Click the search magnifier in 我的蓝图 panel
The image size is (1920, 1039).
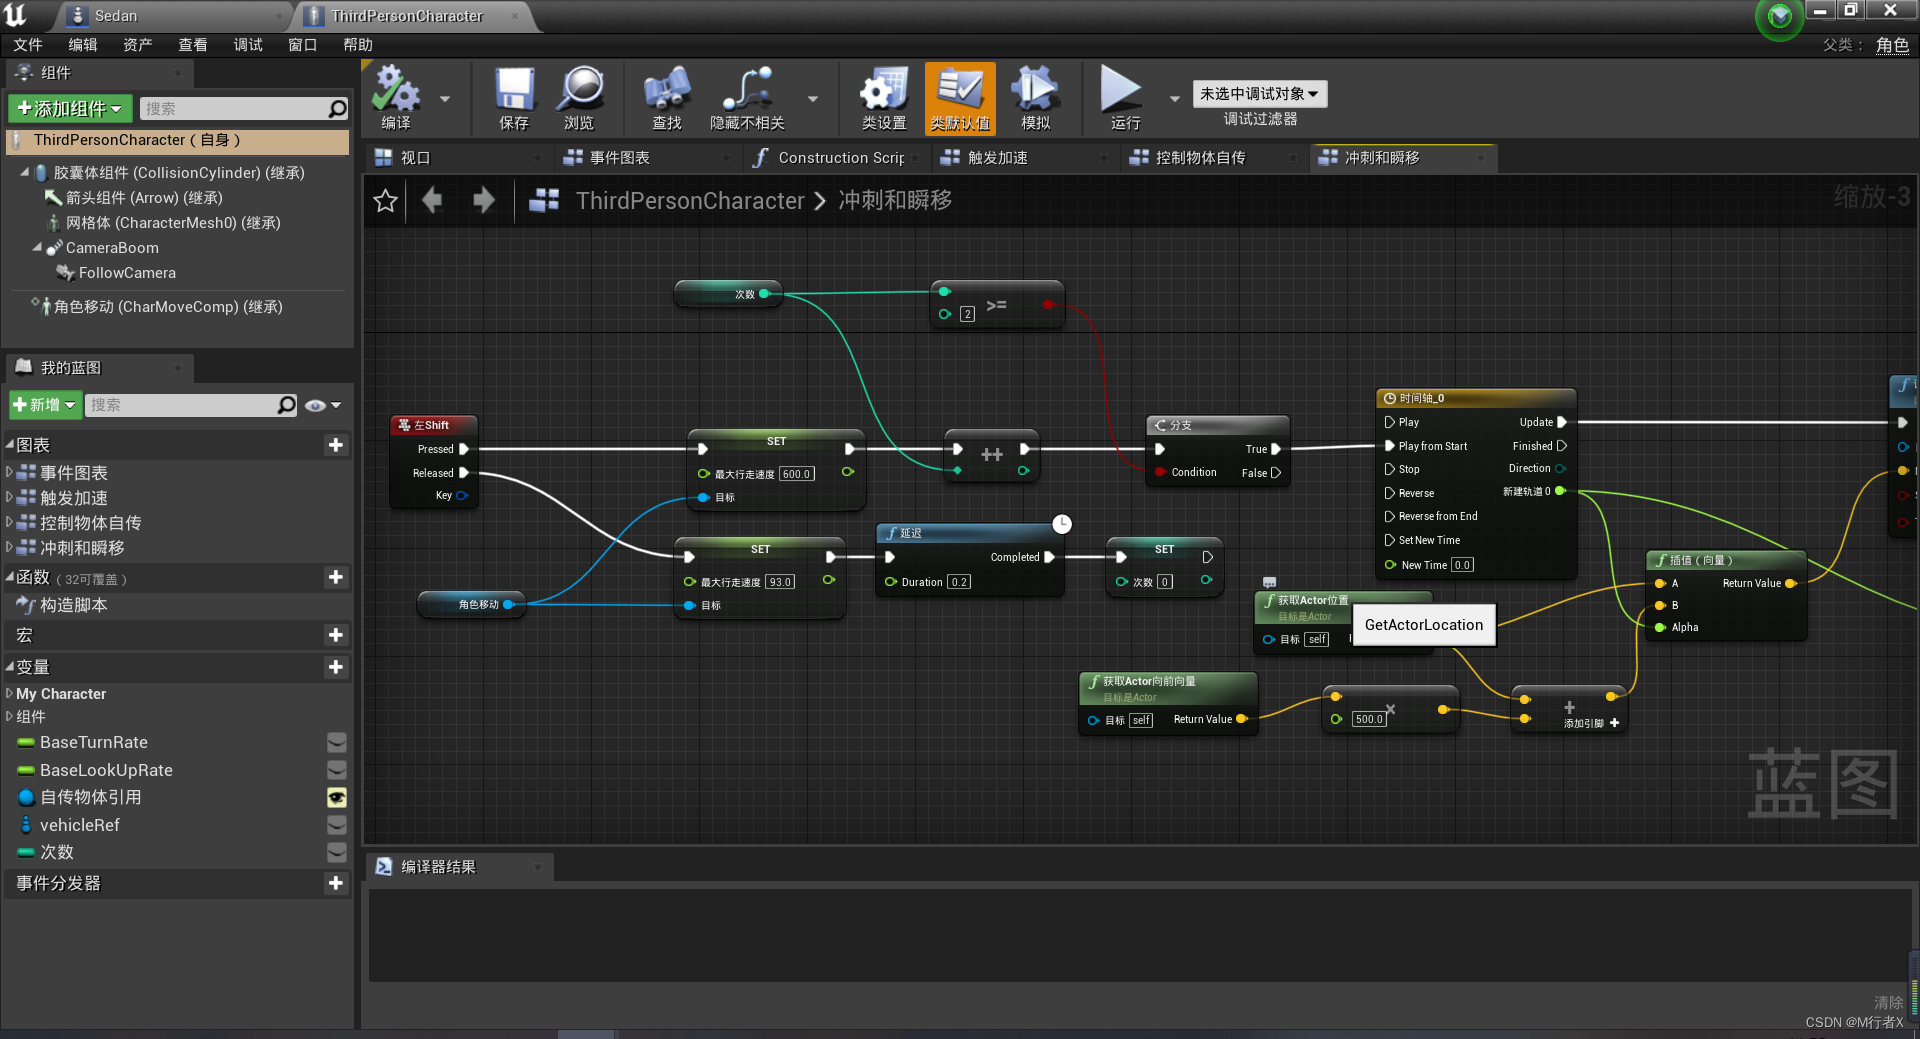[x=287, y=404]
